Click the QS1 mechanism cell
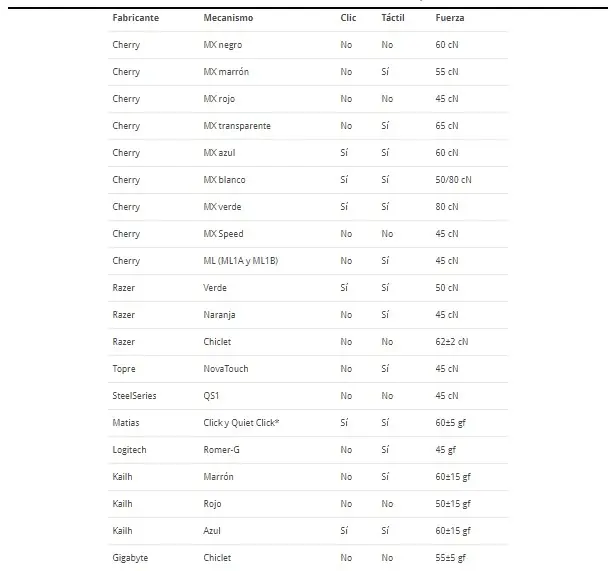The width and height of the screenshot is (613, 571). (x=212, y=396)
